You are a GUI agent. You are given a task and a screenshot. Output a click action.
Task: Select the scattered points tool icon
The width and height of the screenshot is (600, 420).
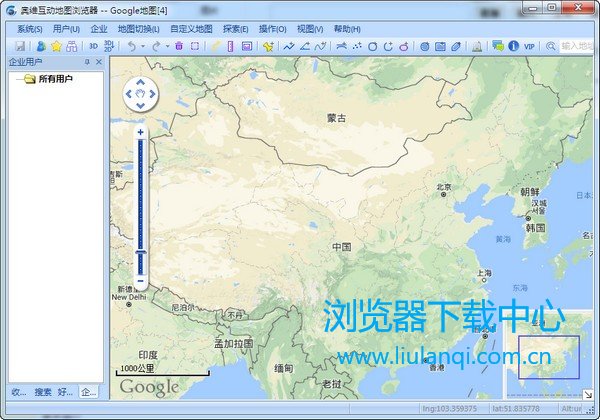coord(357,46)
